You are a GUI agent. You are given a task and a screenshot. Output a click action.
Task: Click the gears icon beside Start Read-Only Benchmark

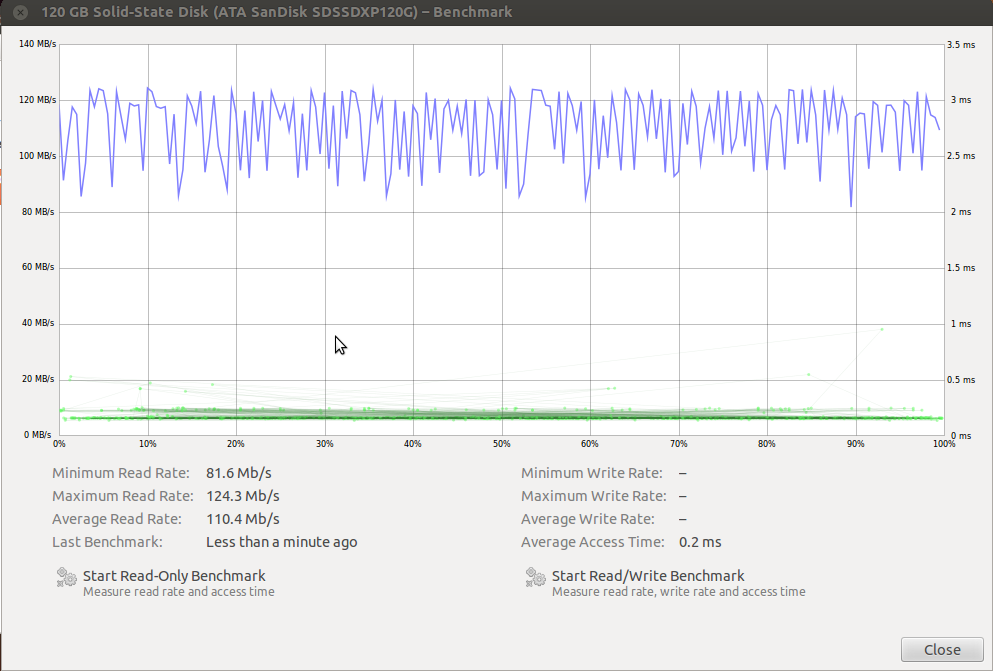[66, 577]
